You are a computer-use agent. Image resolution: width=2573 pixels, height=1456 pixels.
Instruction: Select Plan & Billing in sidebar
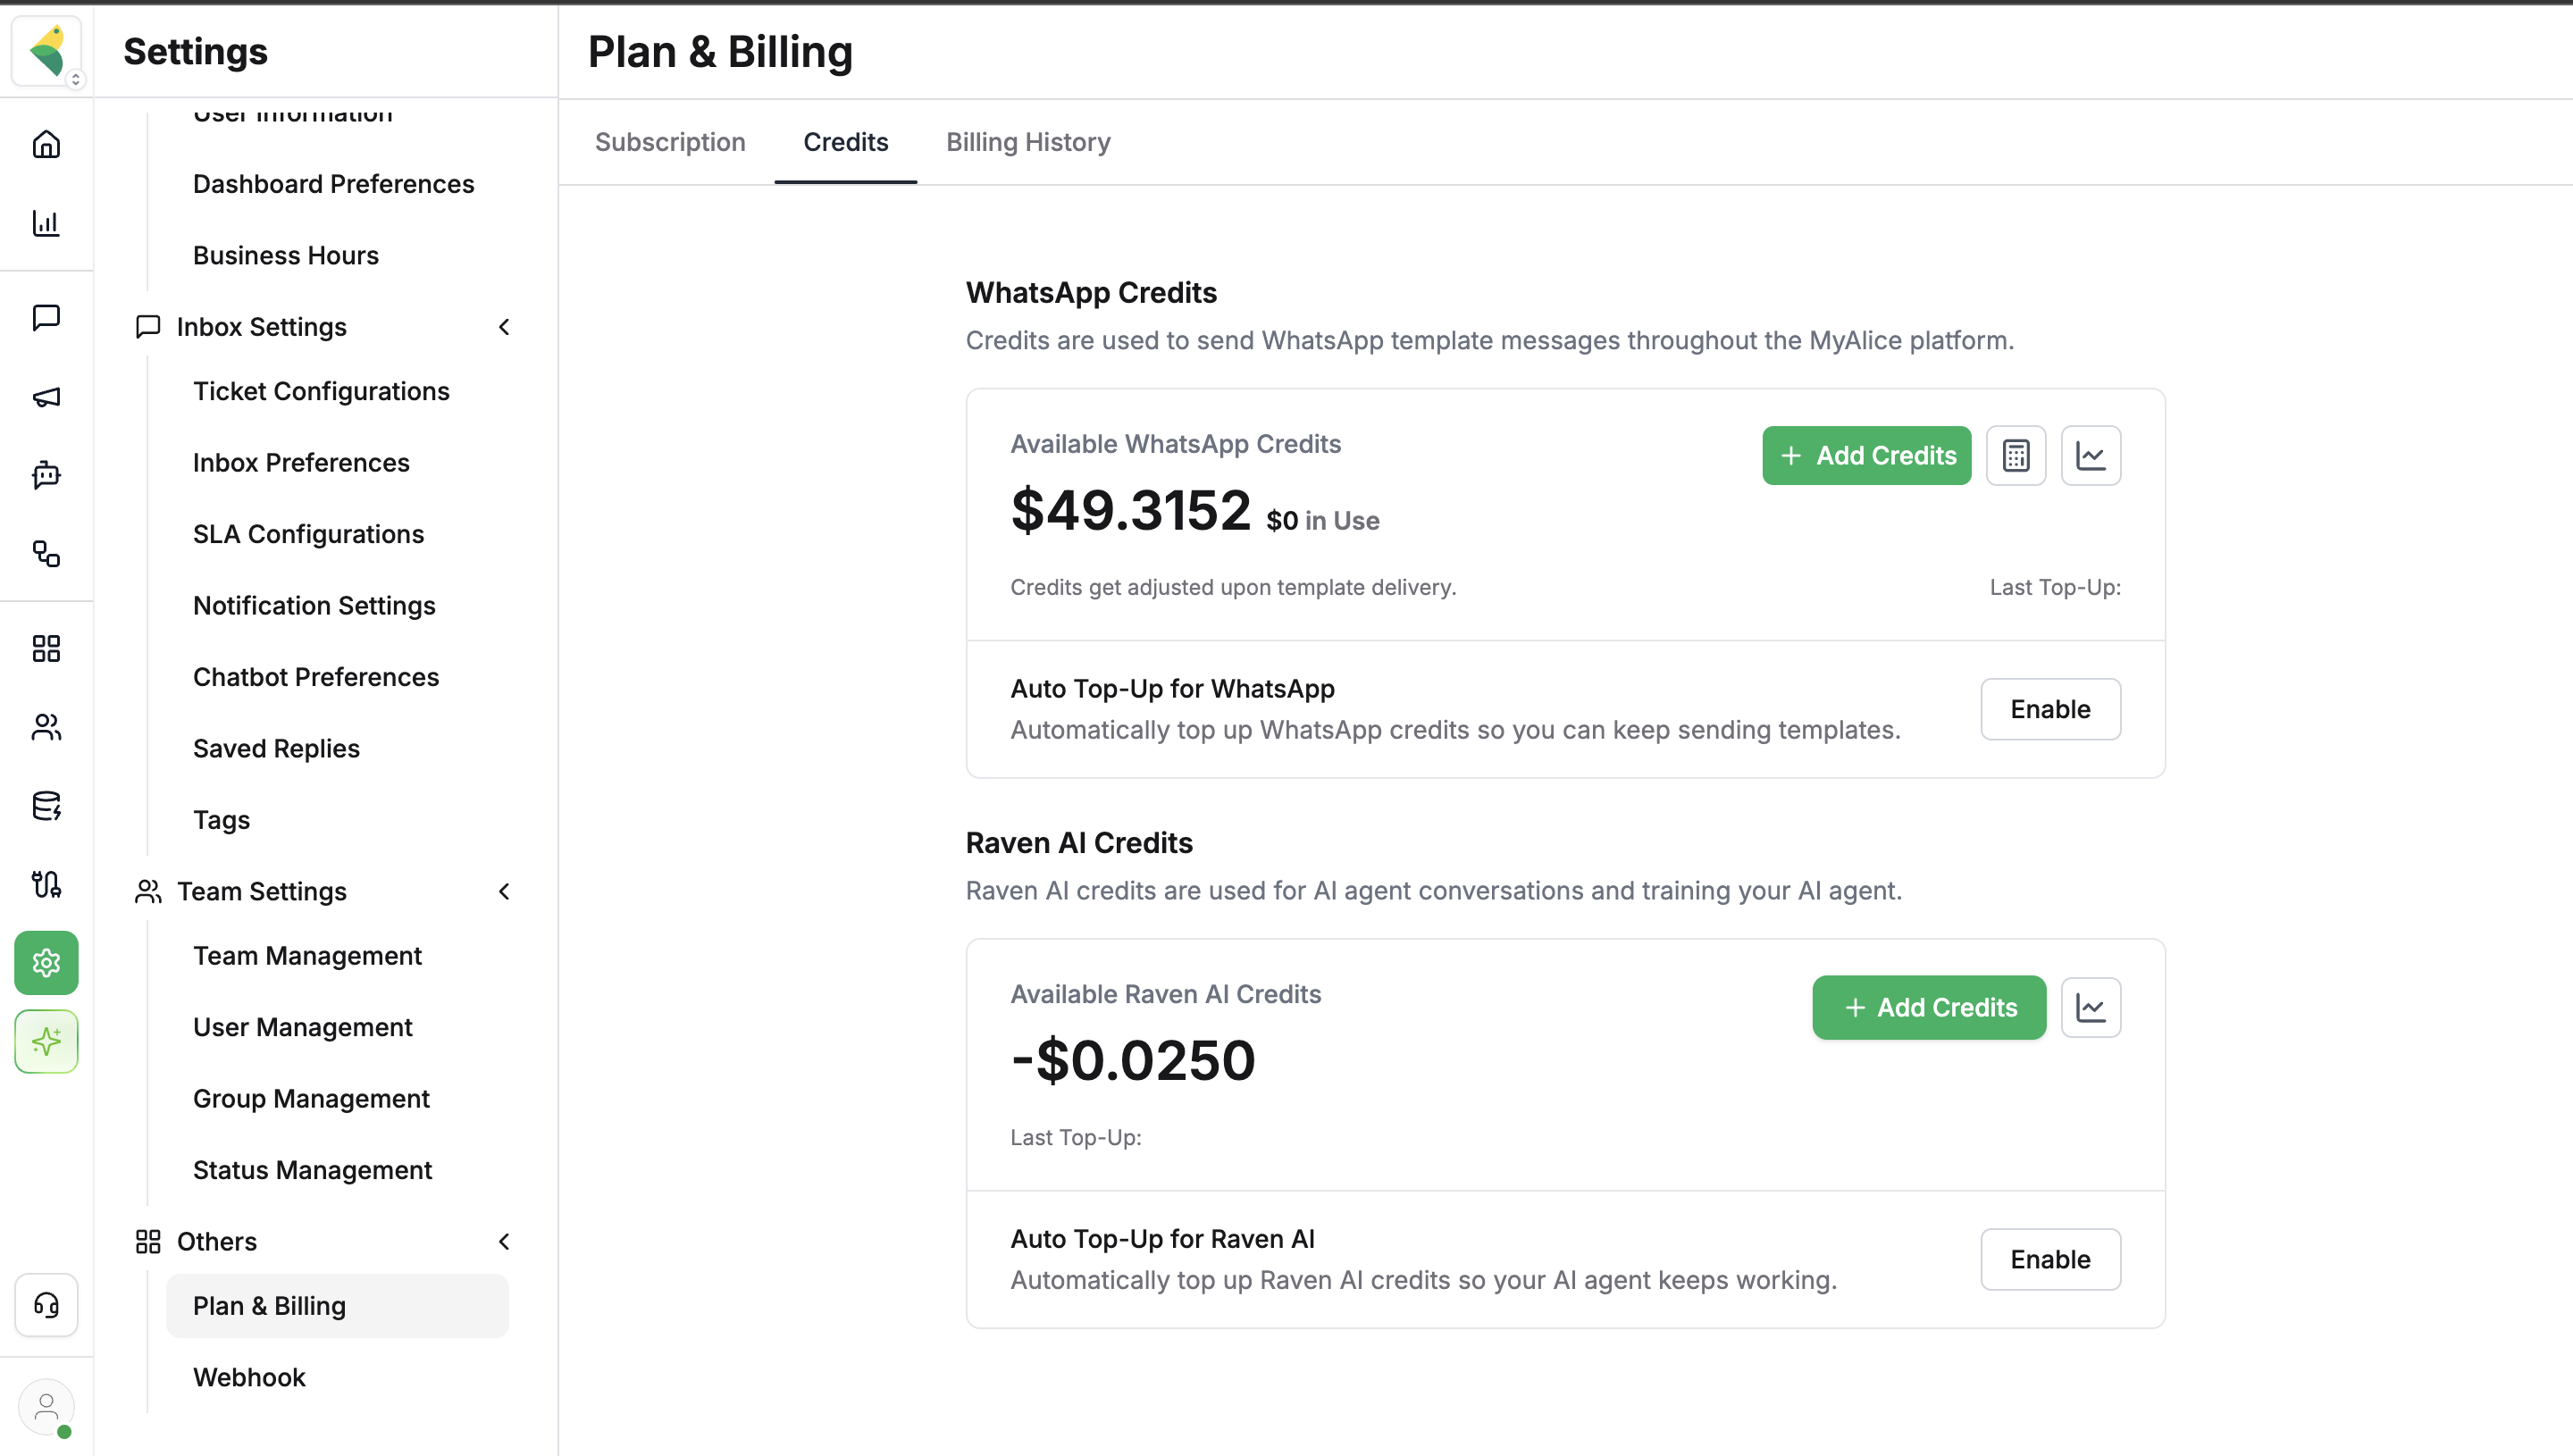coord(337,1305)
